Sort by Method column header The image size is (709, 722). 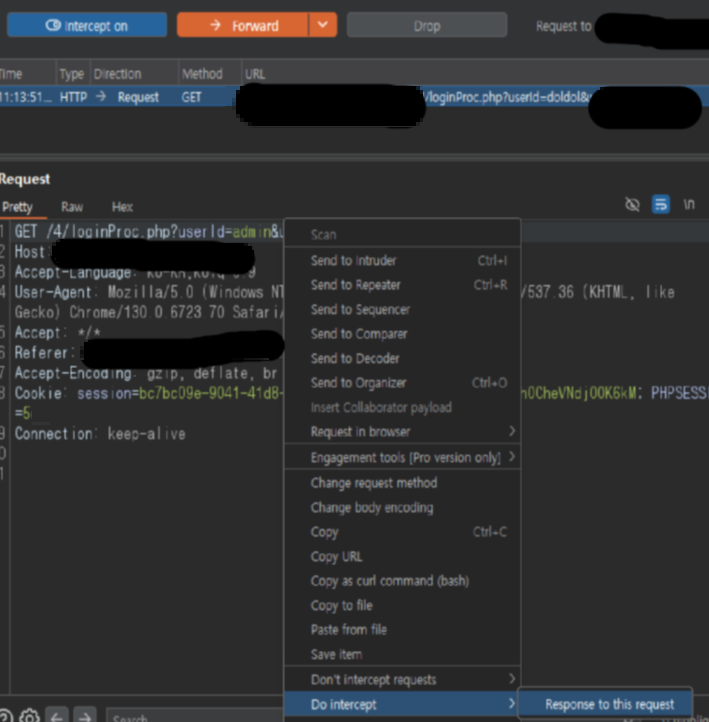(x=209, y=74)
